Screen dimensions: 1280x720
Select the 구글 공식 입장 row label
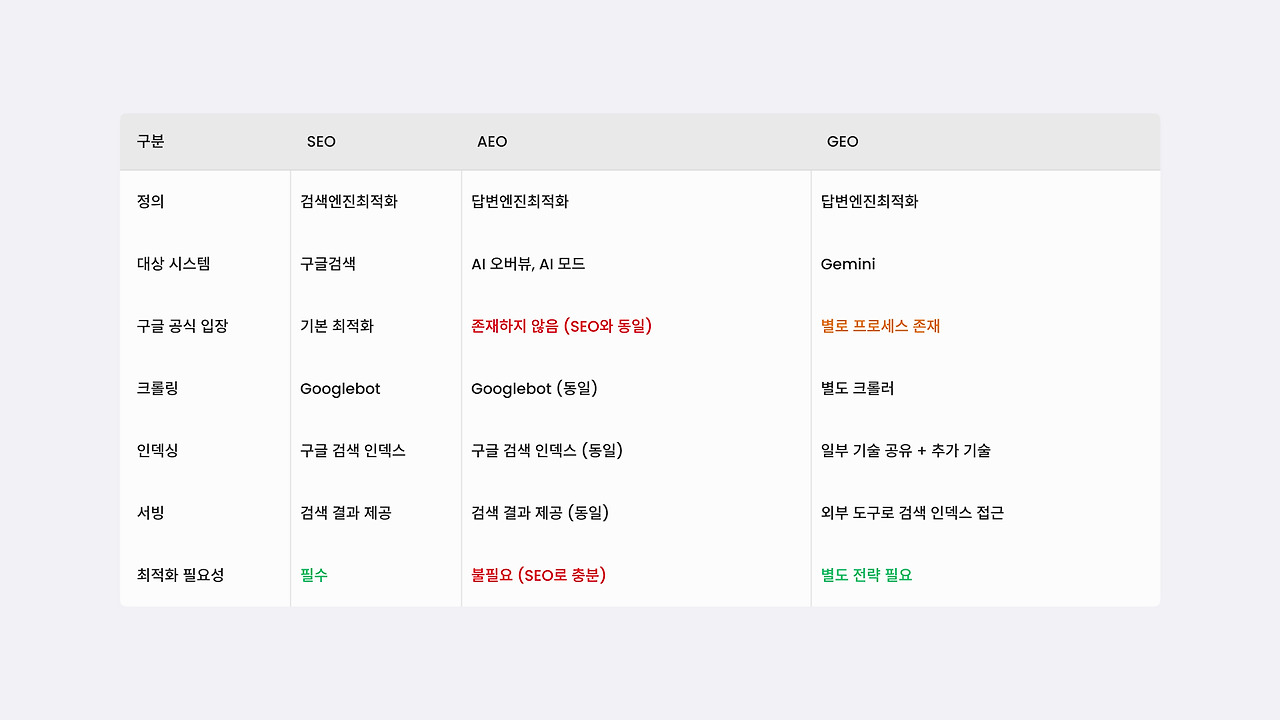tap(182, 326)
